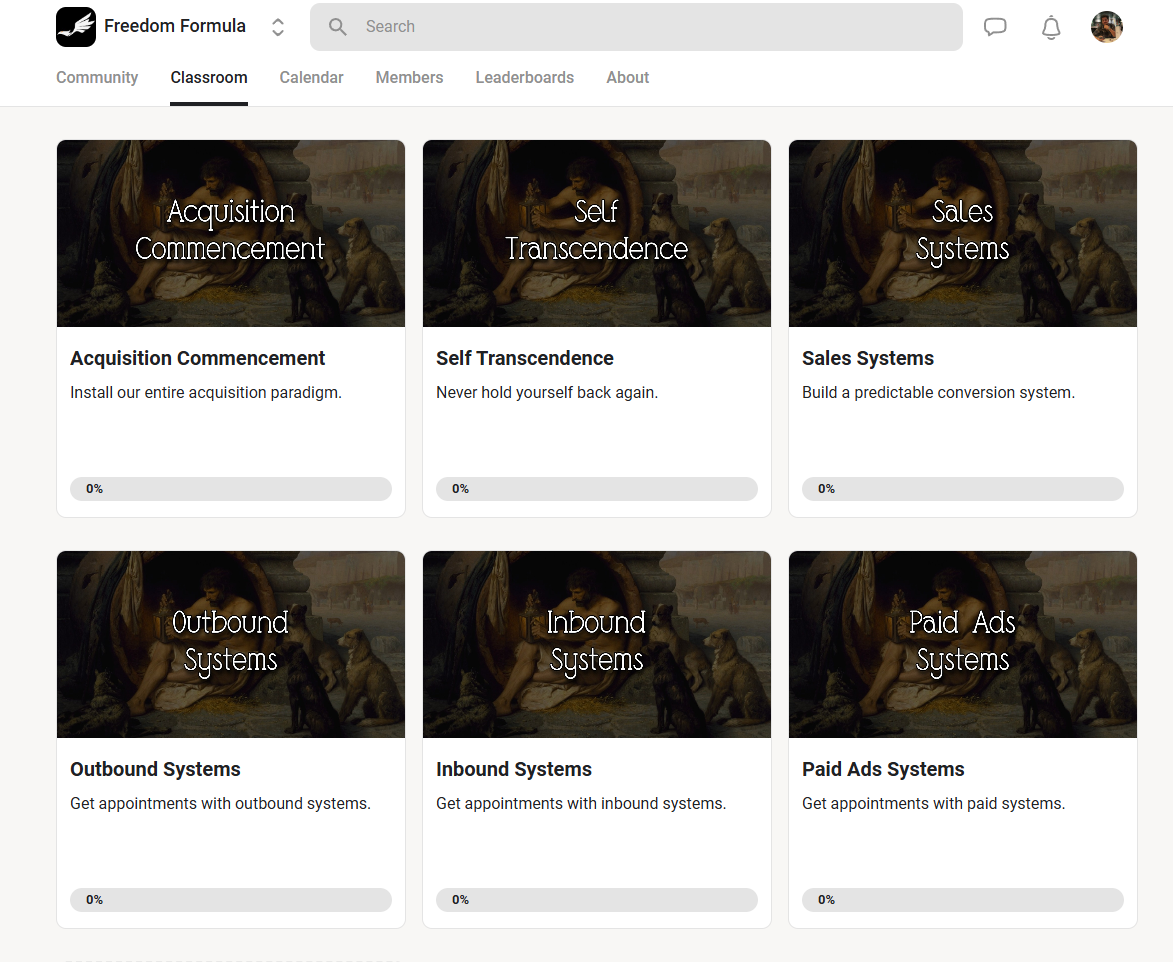1173x962 pixels.
Task: Open the notifications bell icon
Action: (x=1051, y=27)
